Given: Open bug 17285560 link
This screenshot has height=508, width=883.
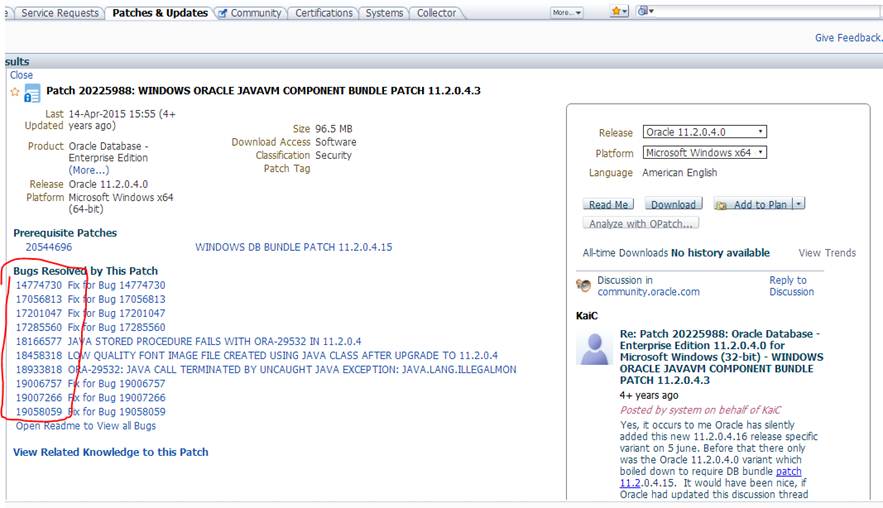Looking at the screenshot, I should point(38,327).
